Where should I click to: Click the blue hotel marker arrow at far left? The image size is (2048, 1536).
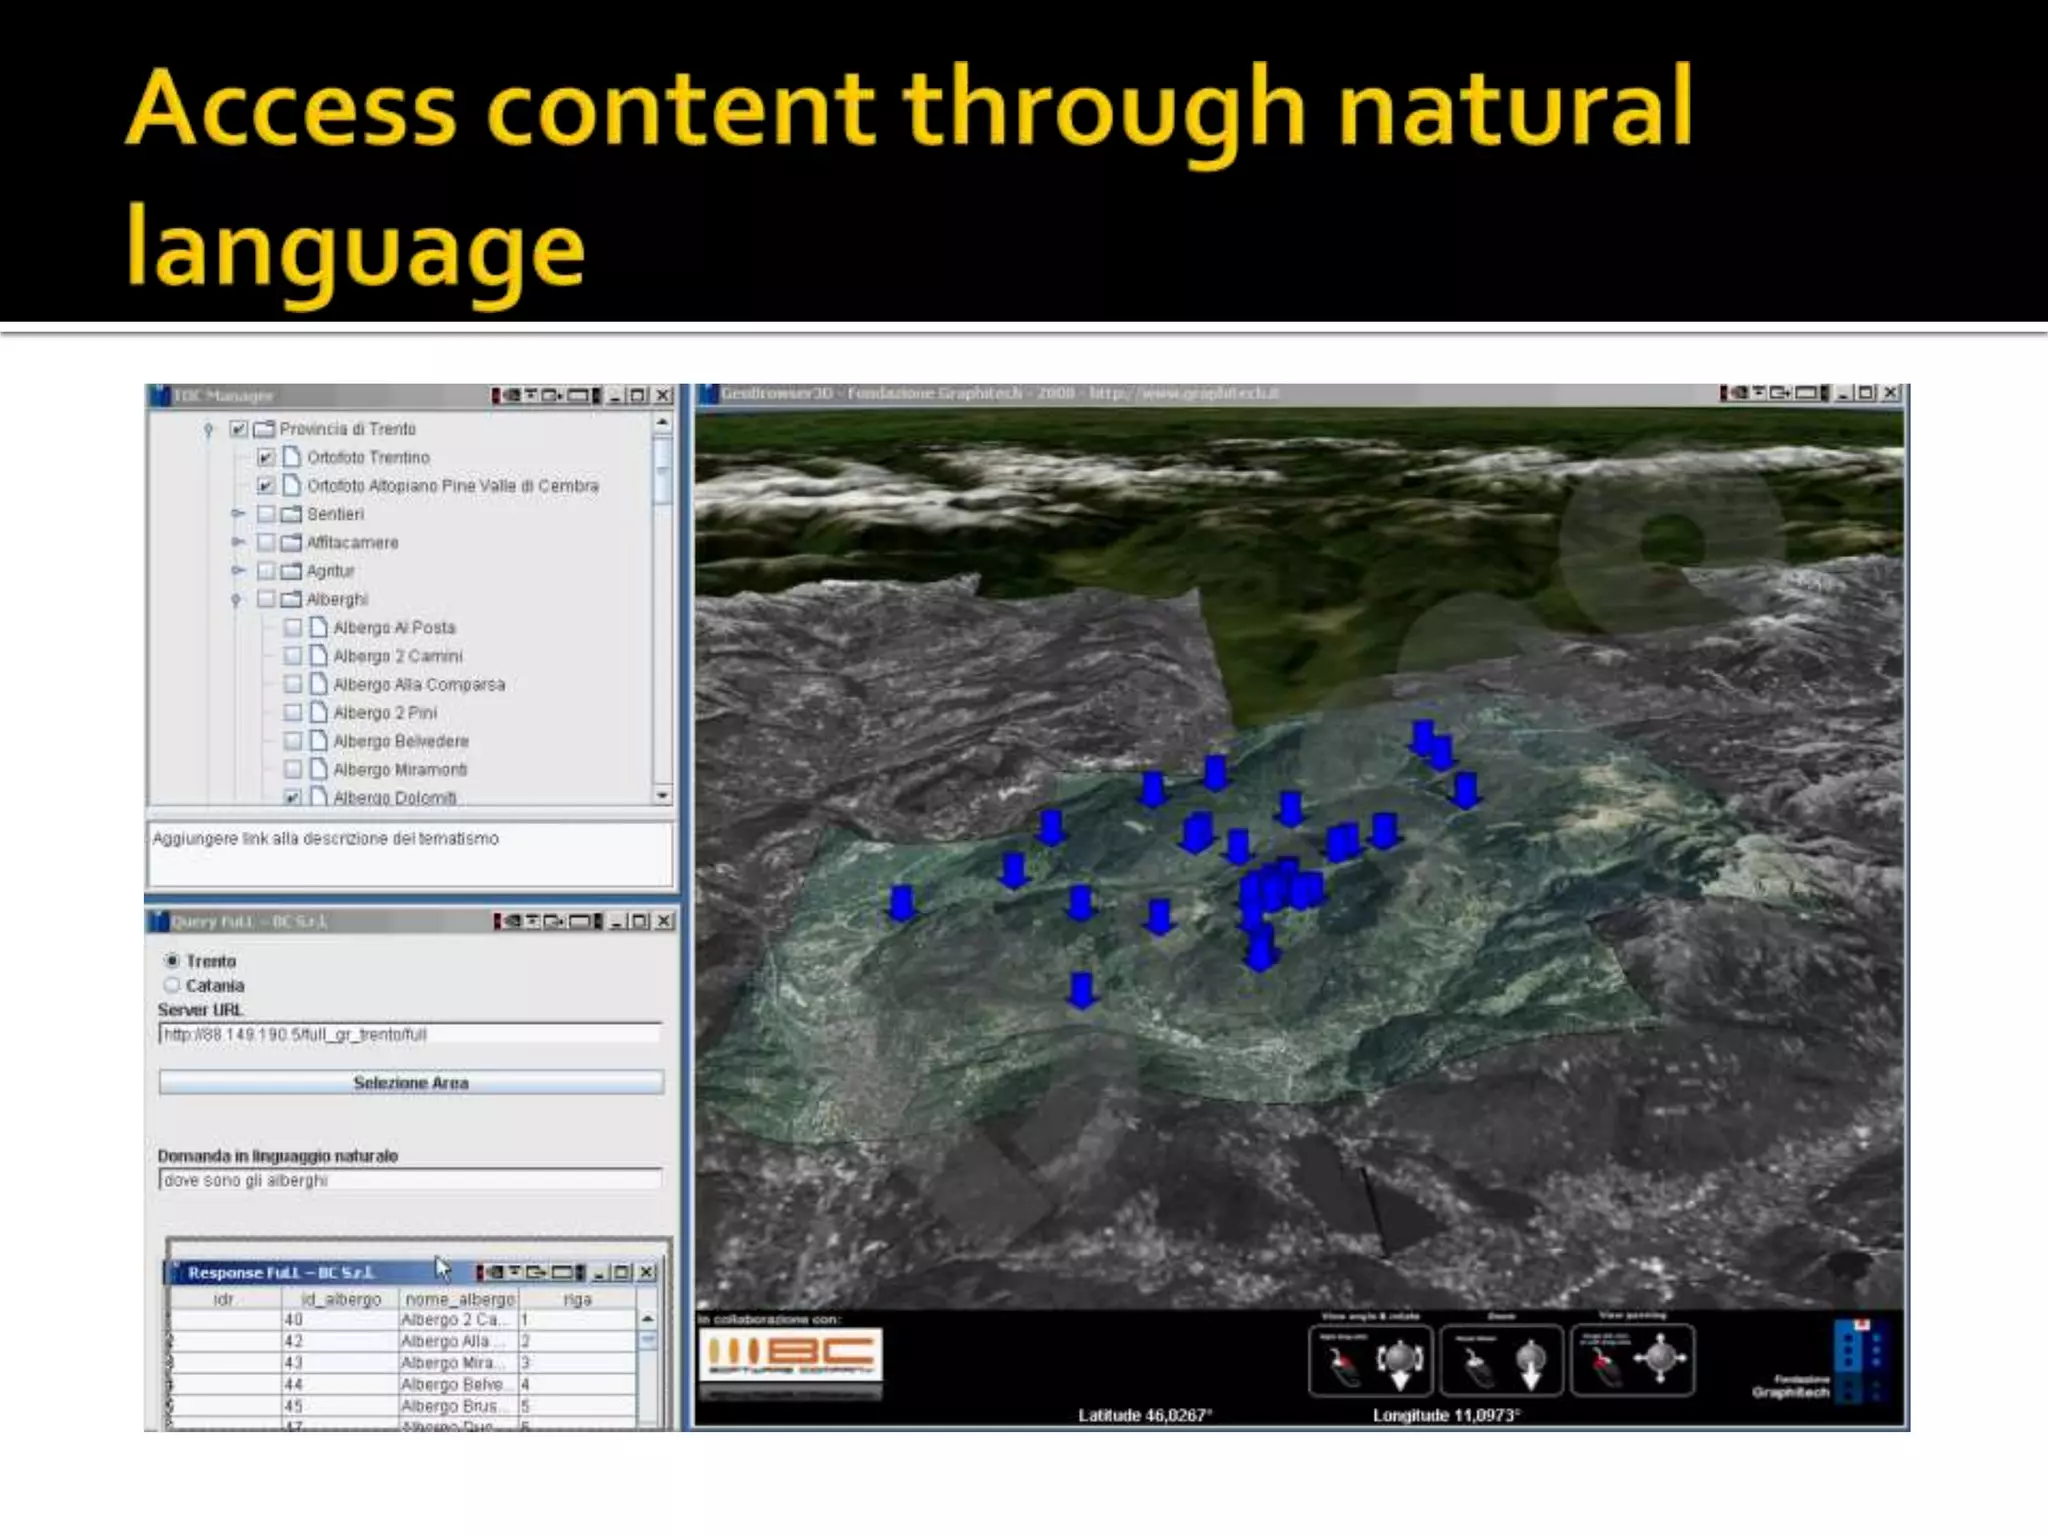click(902, 902)
